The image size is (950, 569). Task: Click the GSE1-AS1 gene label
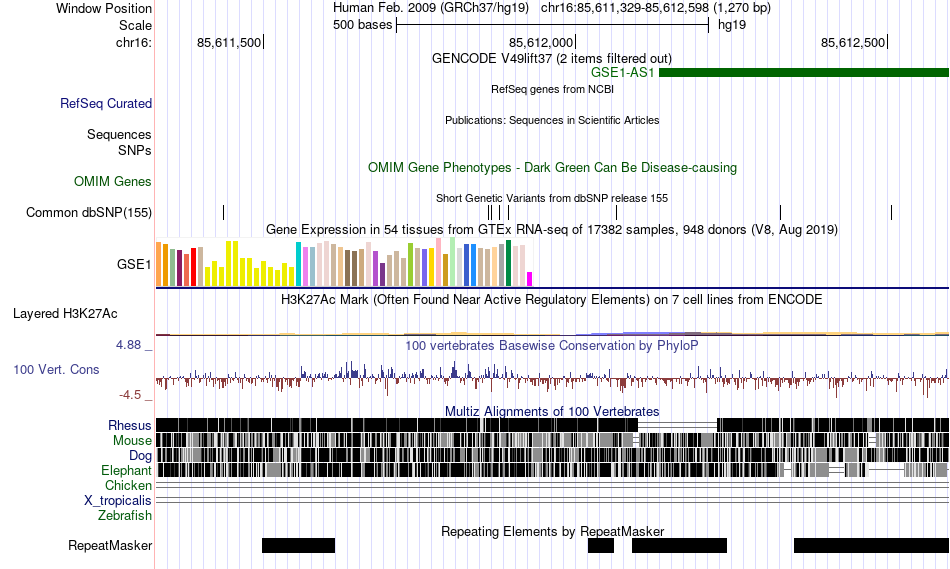(623, 73)
